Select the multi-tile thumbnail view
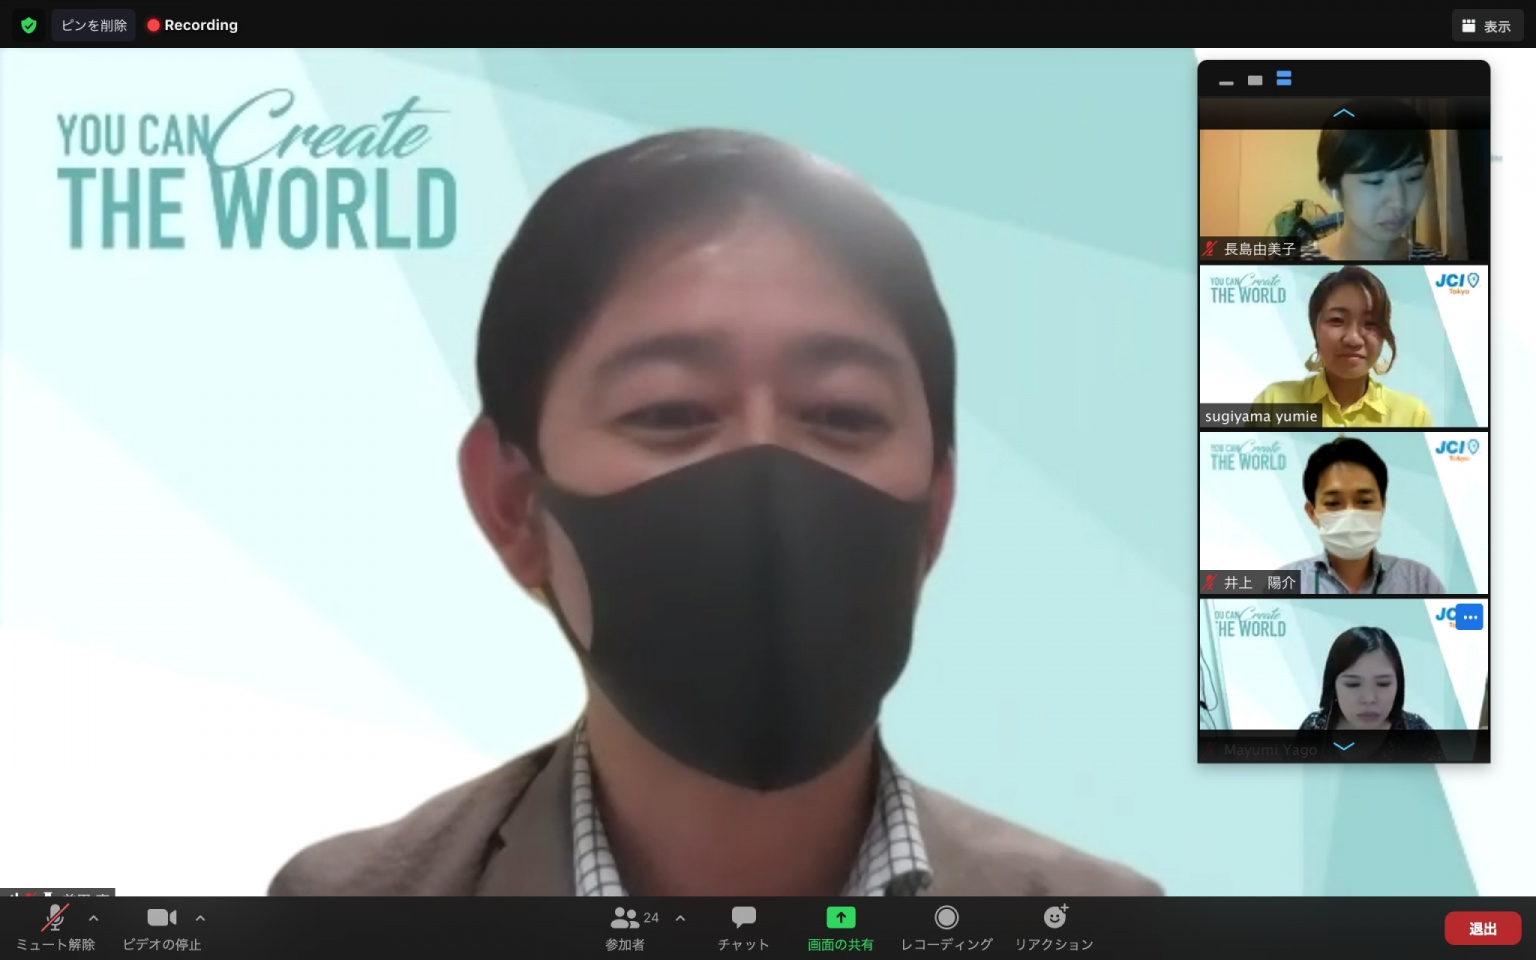Viewport: 1536px width, 960px height. point(1284,79)
